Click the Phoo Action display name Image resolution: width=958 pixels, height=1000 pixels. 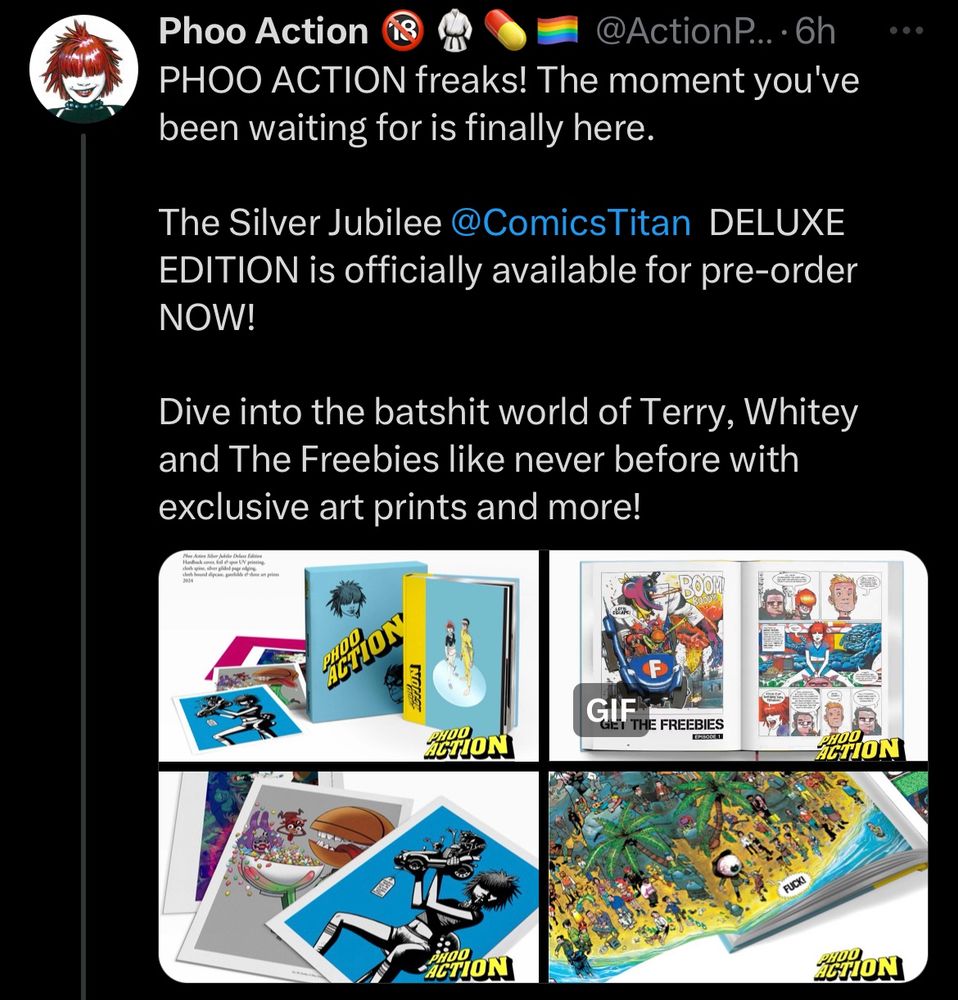tap(263, 31)
